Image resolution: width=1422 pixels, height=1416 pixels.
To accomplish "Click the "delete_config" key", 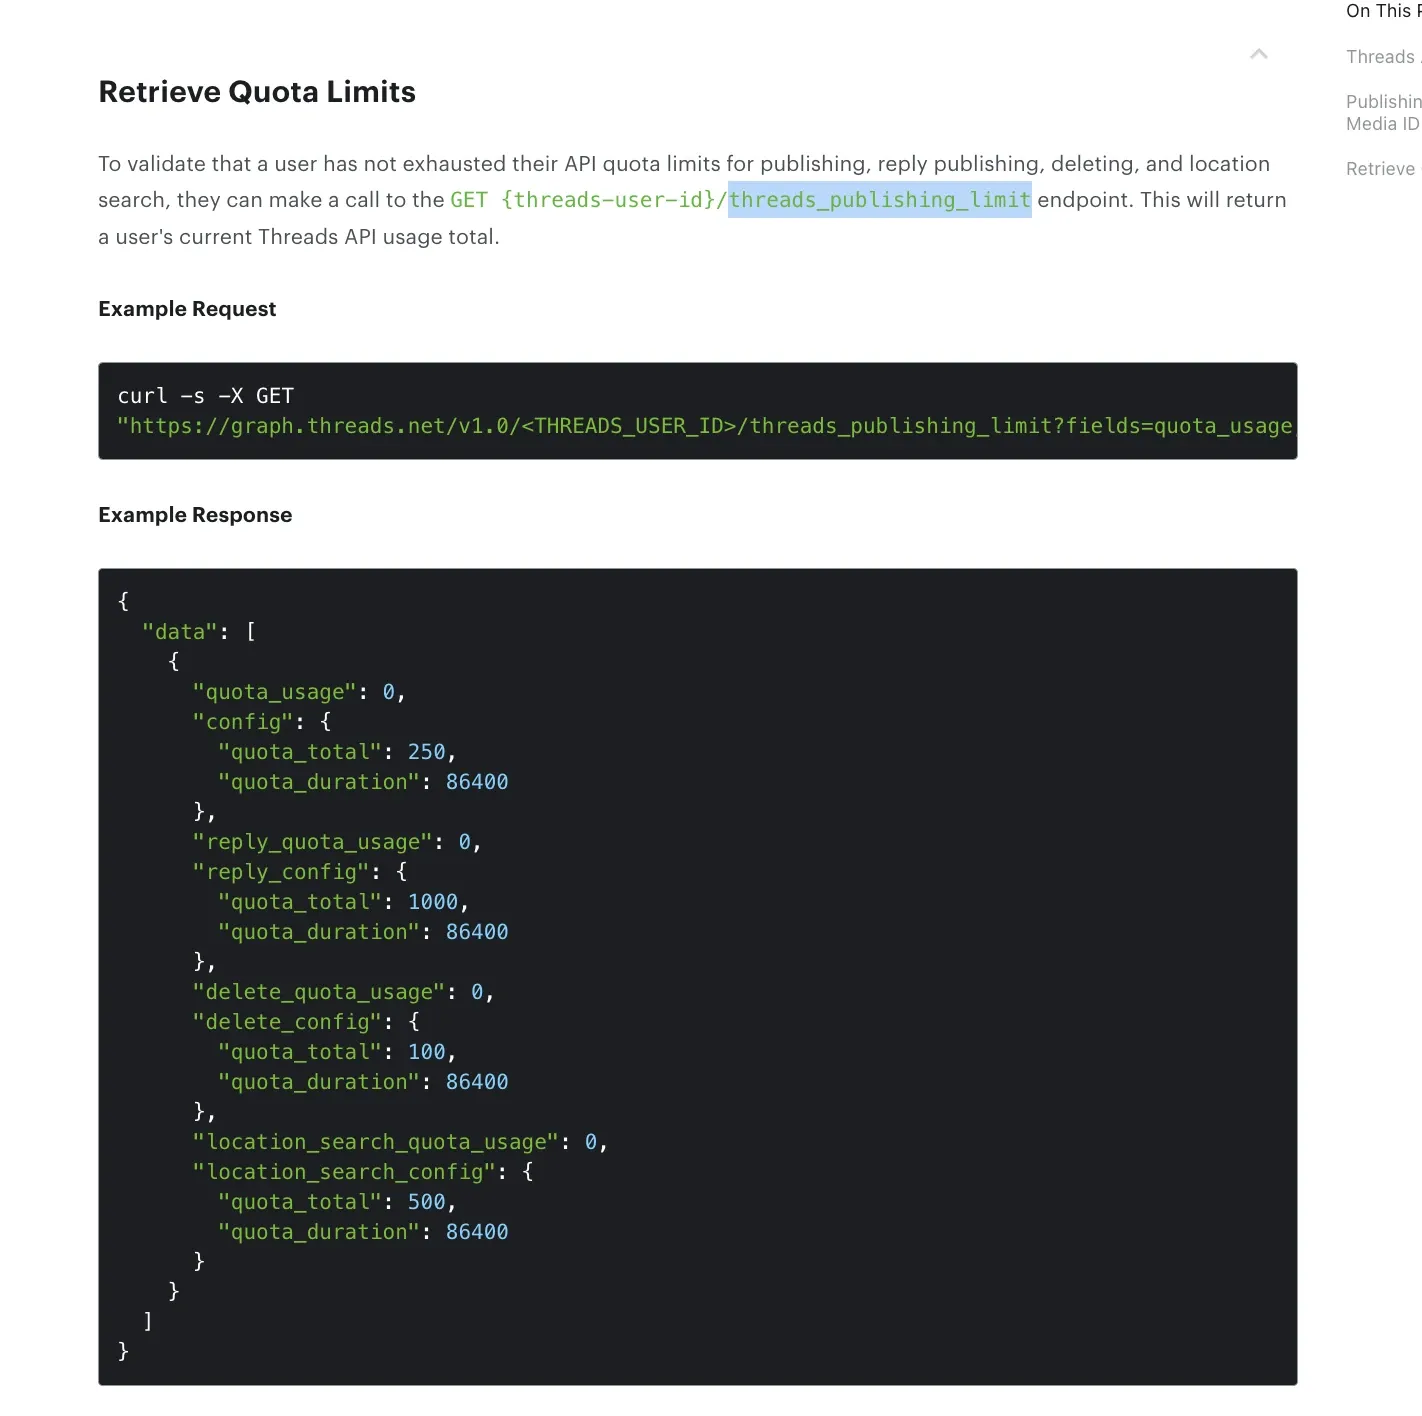I will 287,1022.
